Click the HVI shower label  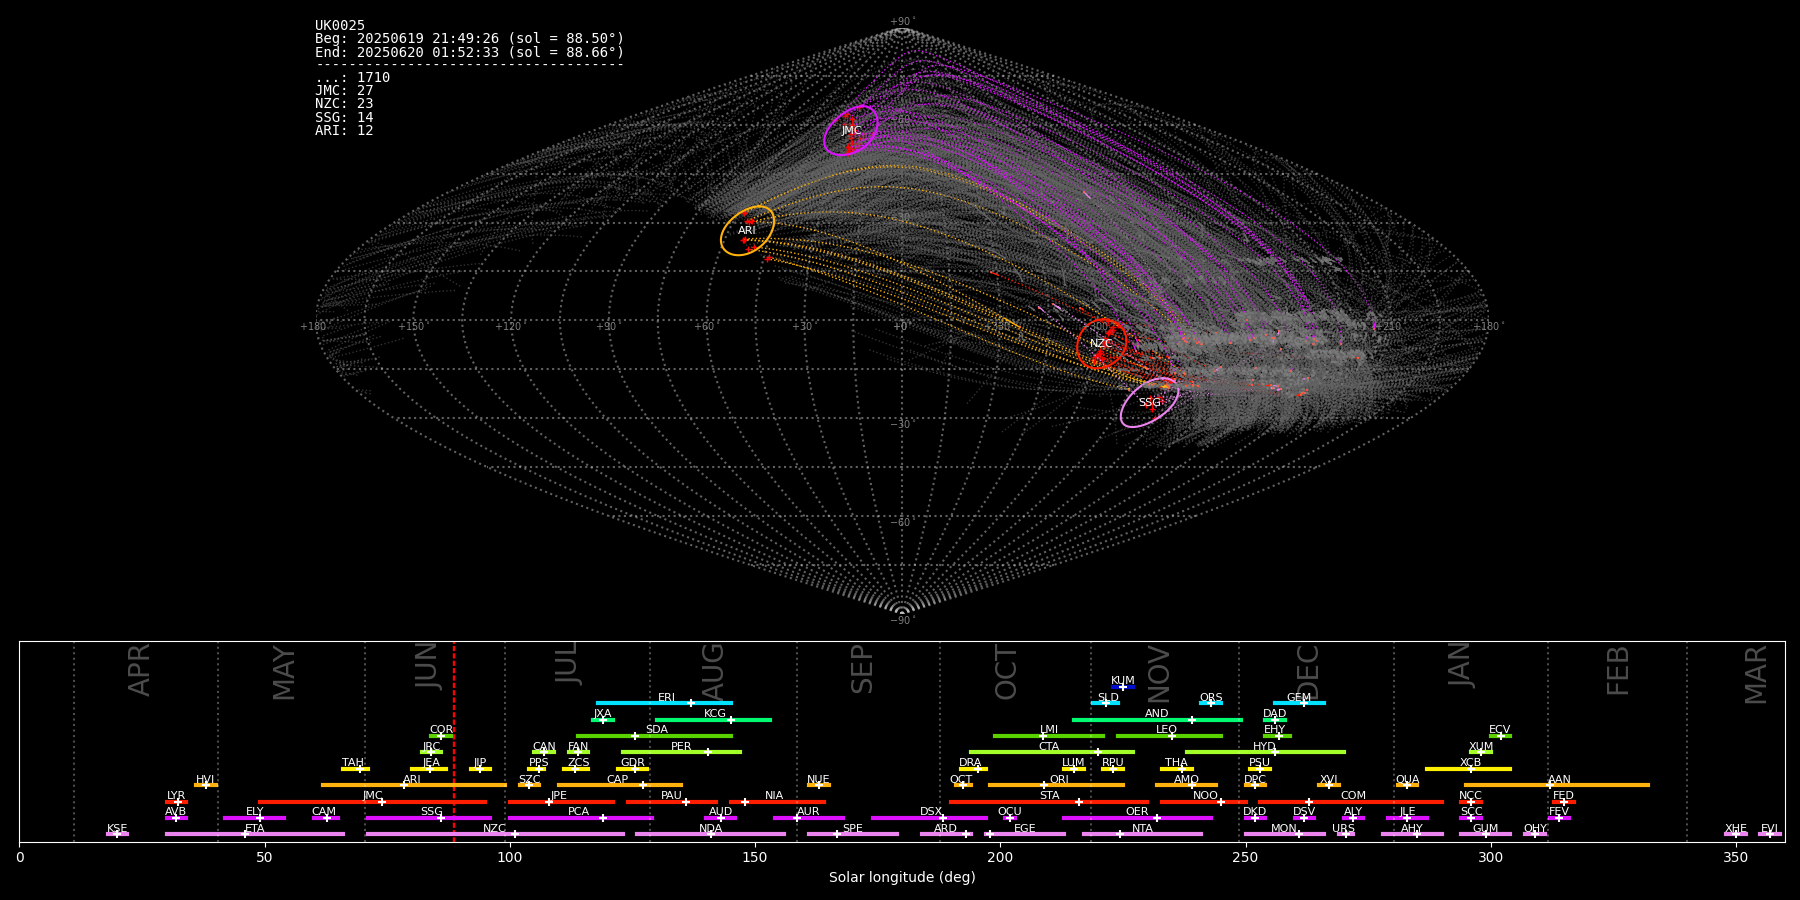click(x=205, y=780)
